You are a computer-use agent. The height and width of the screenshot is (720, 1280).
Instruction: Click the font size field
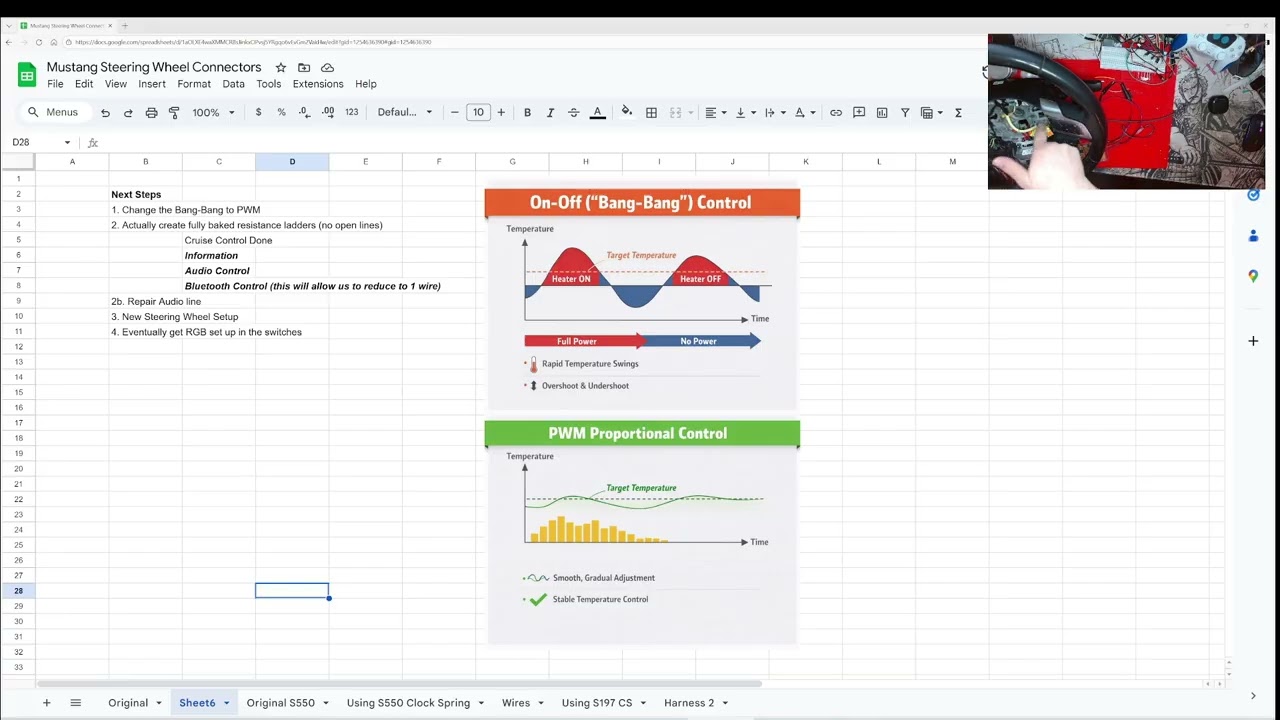click(478, 113)
